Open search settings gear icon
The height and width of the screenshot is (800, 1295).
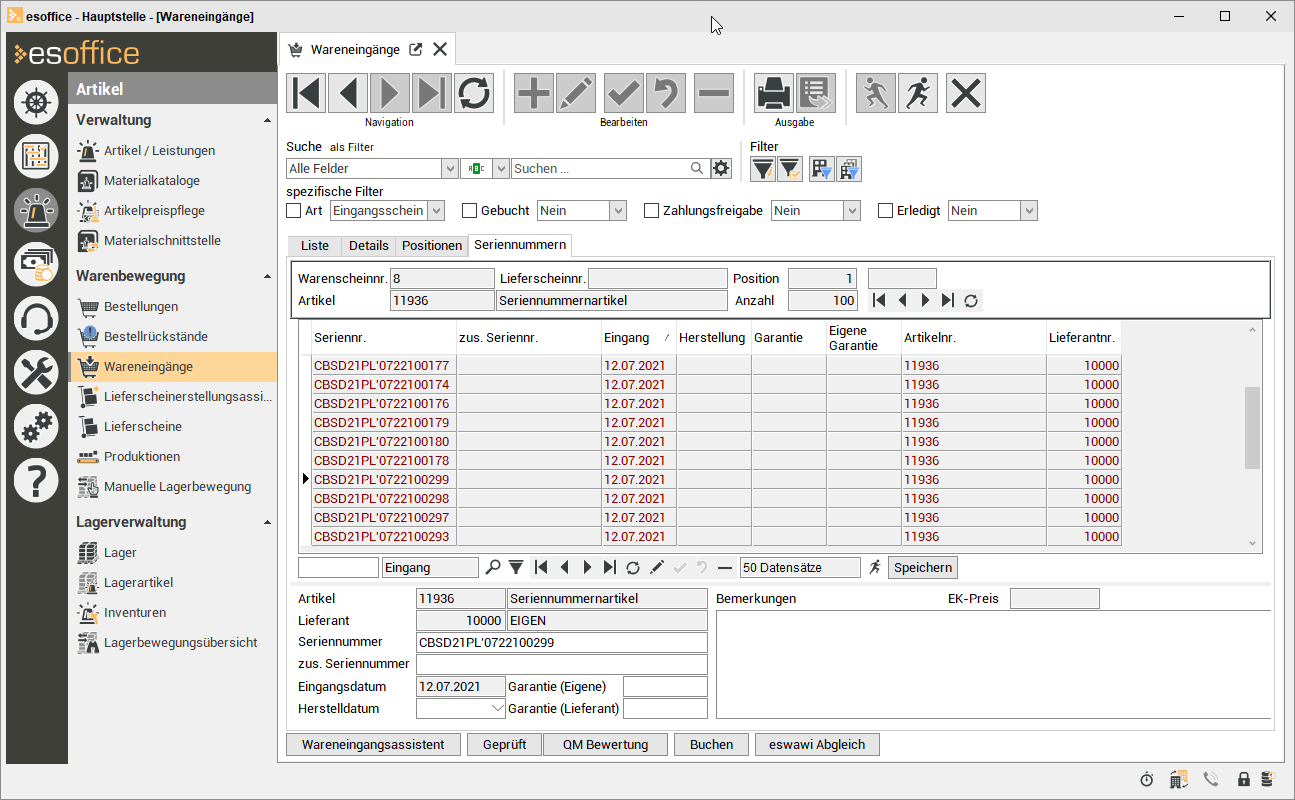pyautogui.click(x=721, y=168)
